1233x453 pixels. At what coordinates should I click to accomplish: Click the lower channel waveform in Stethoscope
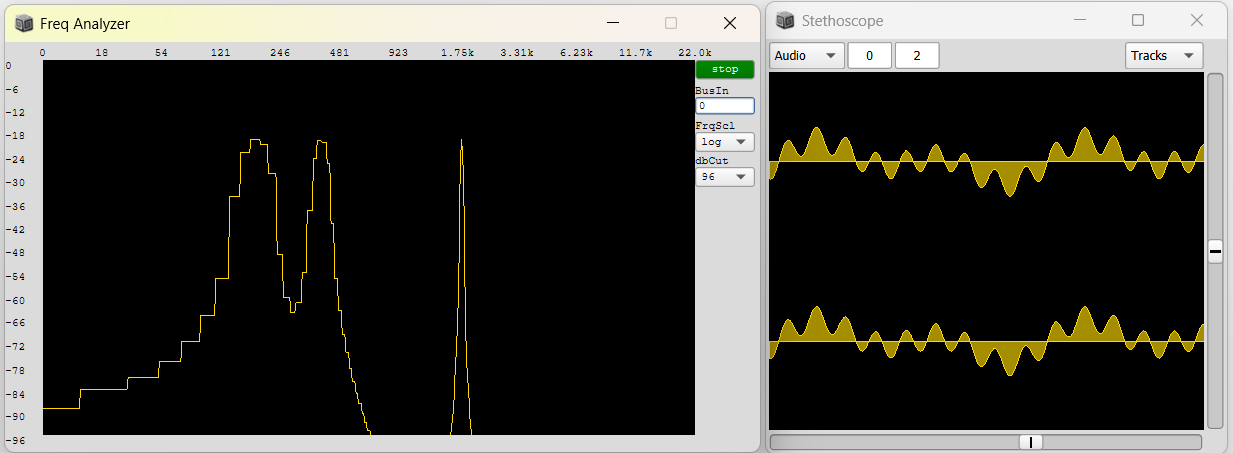[987, 341]
